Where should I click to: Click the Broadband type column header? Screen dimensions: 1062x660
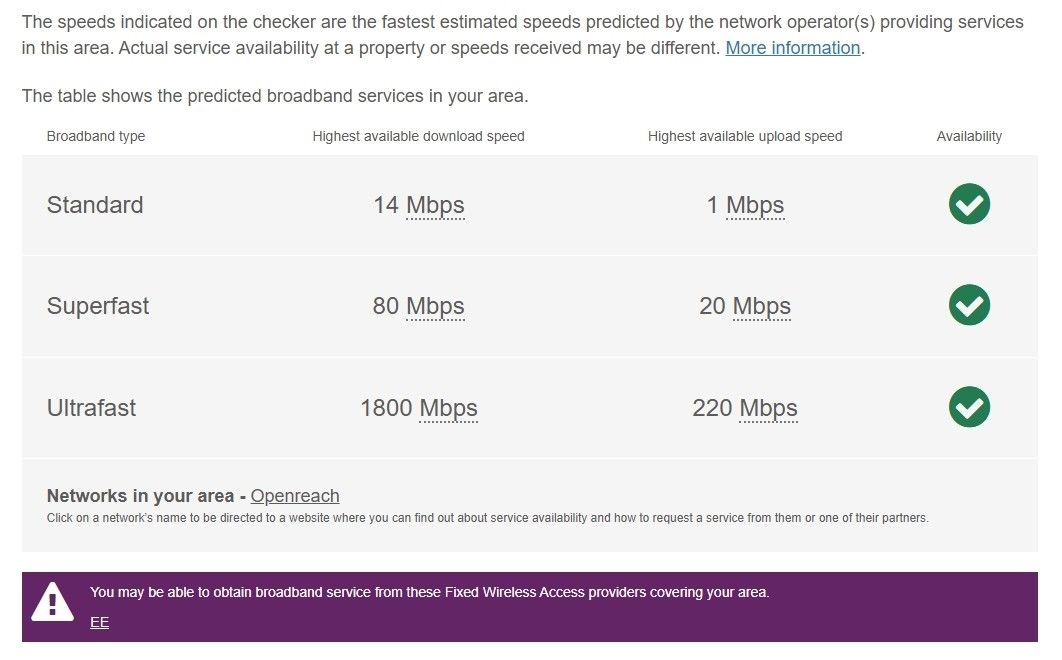click(x=96, y=136)
